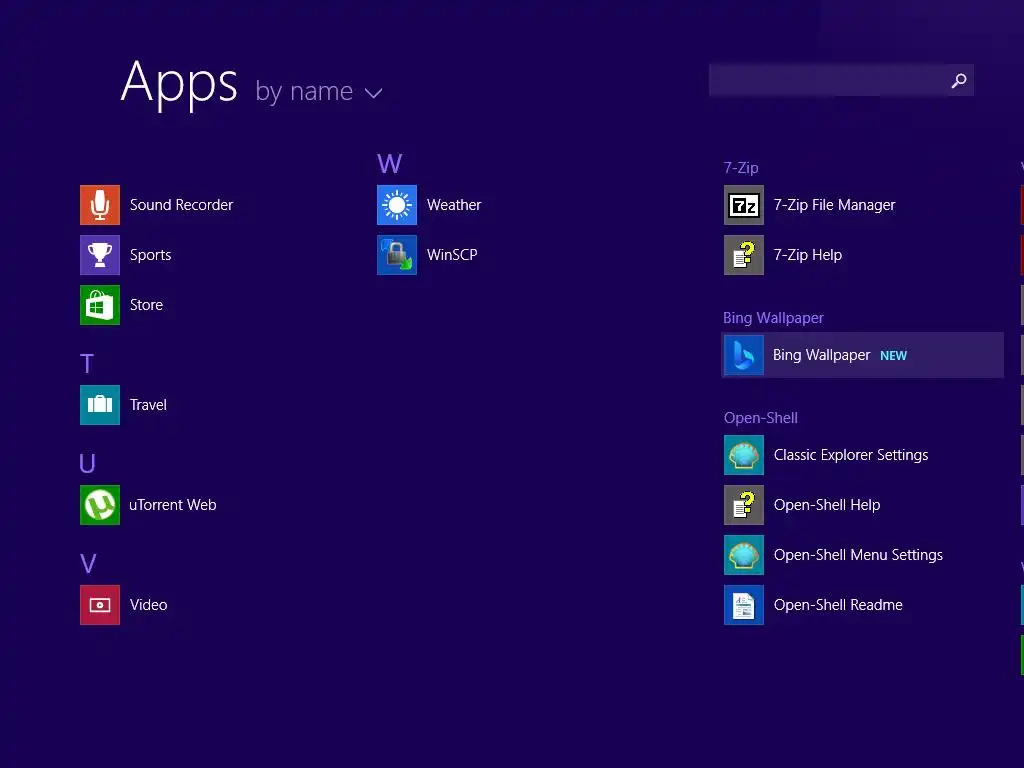Open the Sound Recorder microphone icon
Image resolution: width=1024 pixels, height=768 pixels.
(100, 205)
